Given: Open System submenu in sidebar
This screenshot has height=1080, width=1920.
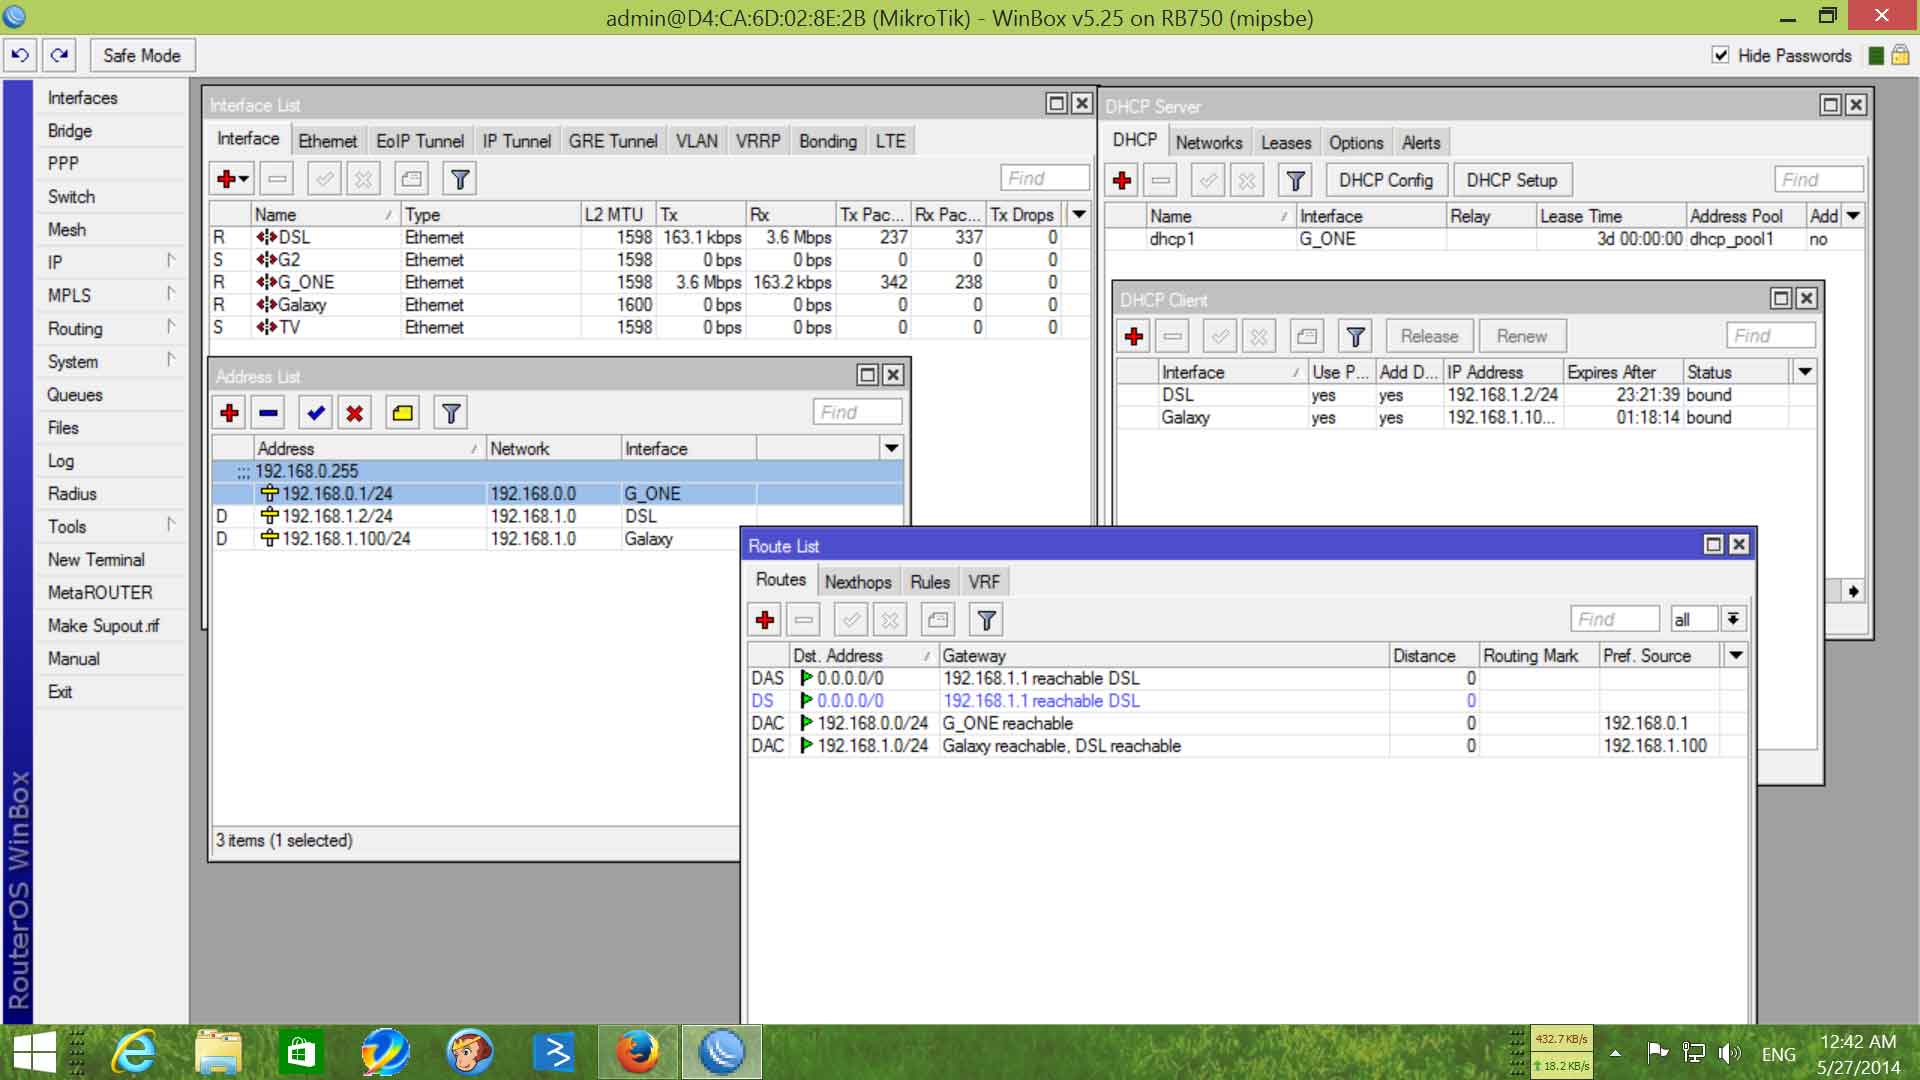Looking at the screenshot, I should click(x=112, y=361).
